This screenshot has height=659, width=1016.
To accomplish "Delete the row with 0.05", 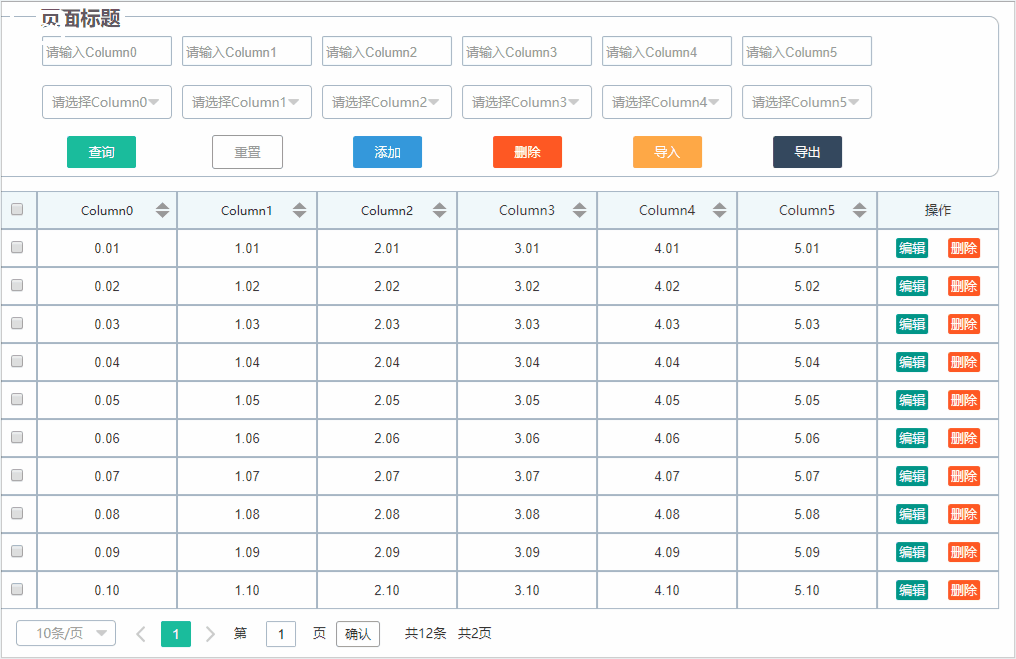I will click(964, 400).
